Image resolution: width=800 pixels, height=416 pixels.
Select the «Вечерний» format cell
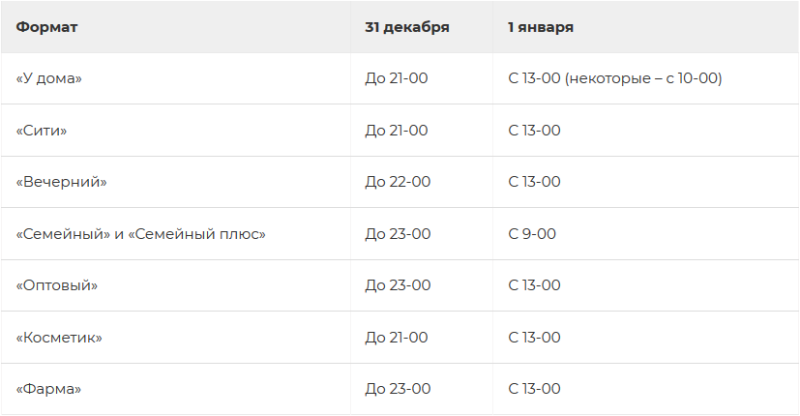tap(61, 182)
